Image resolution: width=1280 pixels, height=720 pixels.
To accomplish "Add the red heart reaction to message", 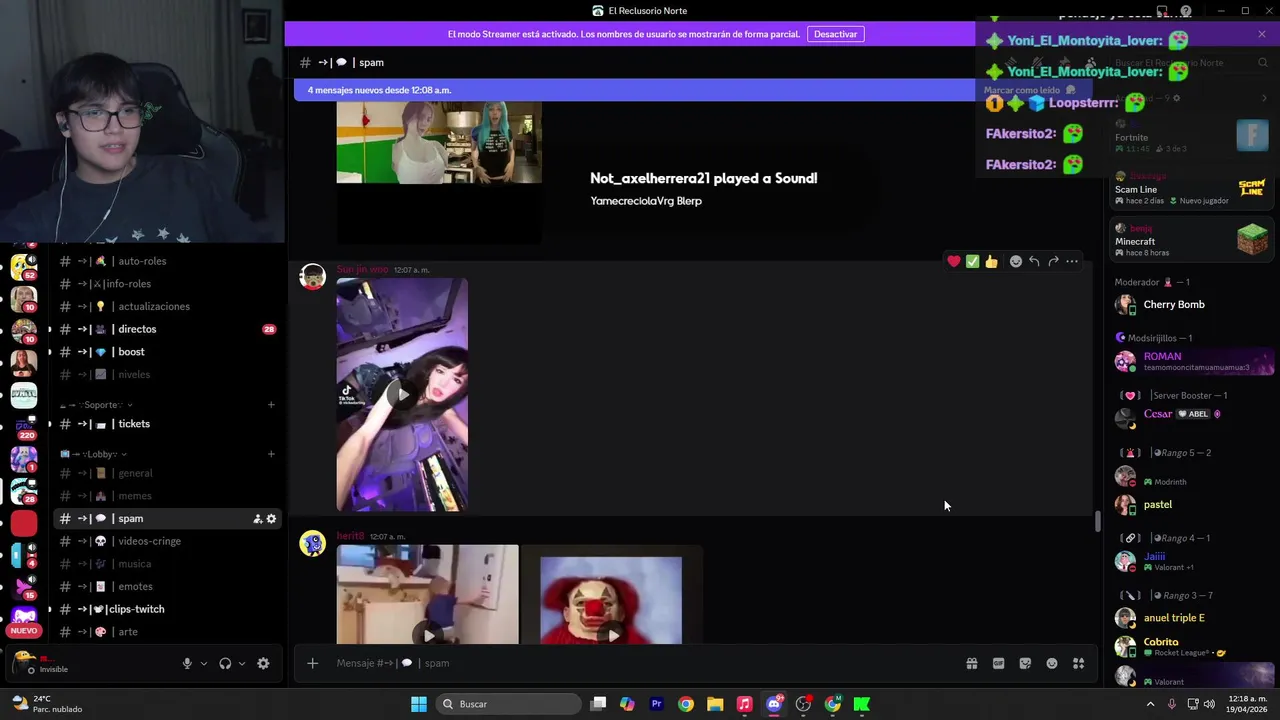I will [x=954, y=261].
